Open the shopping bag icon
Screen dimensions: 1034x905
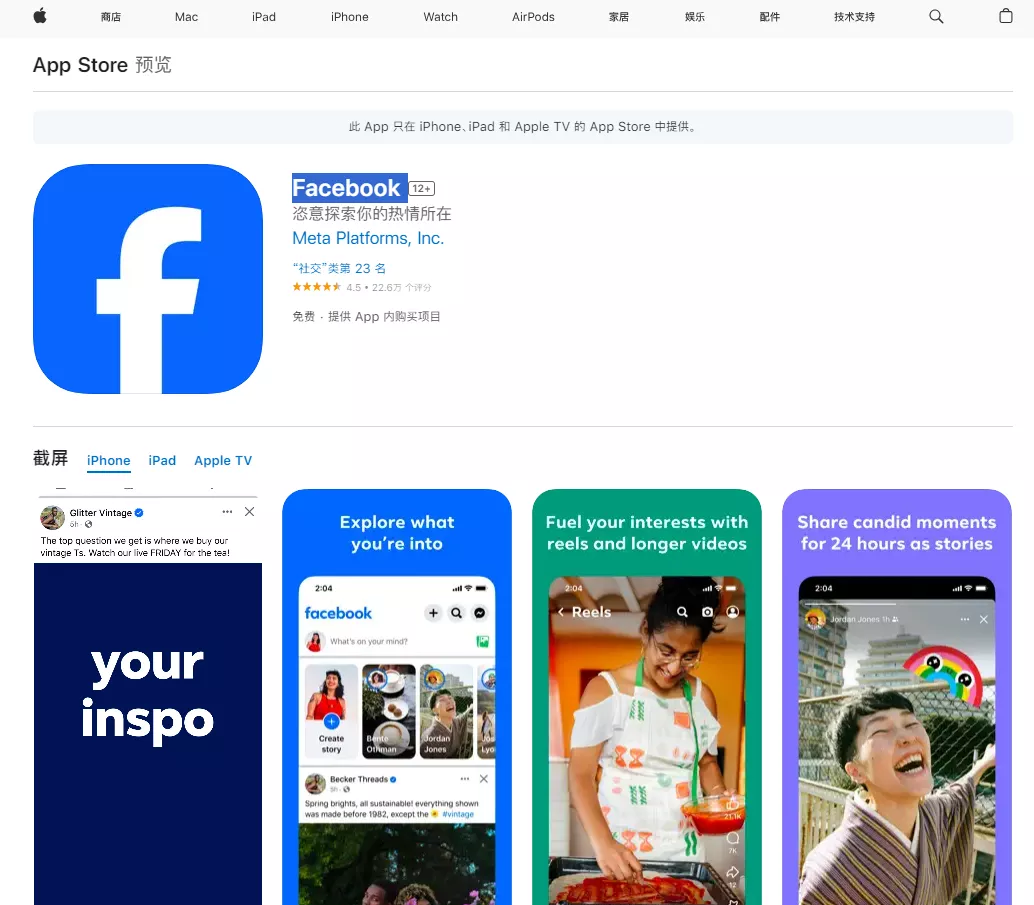(x=1007, y=17)
